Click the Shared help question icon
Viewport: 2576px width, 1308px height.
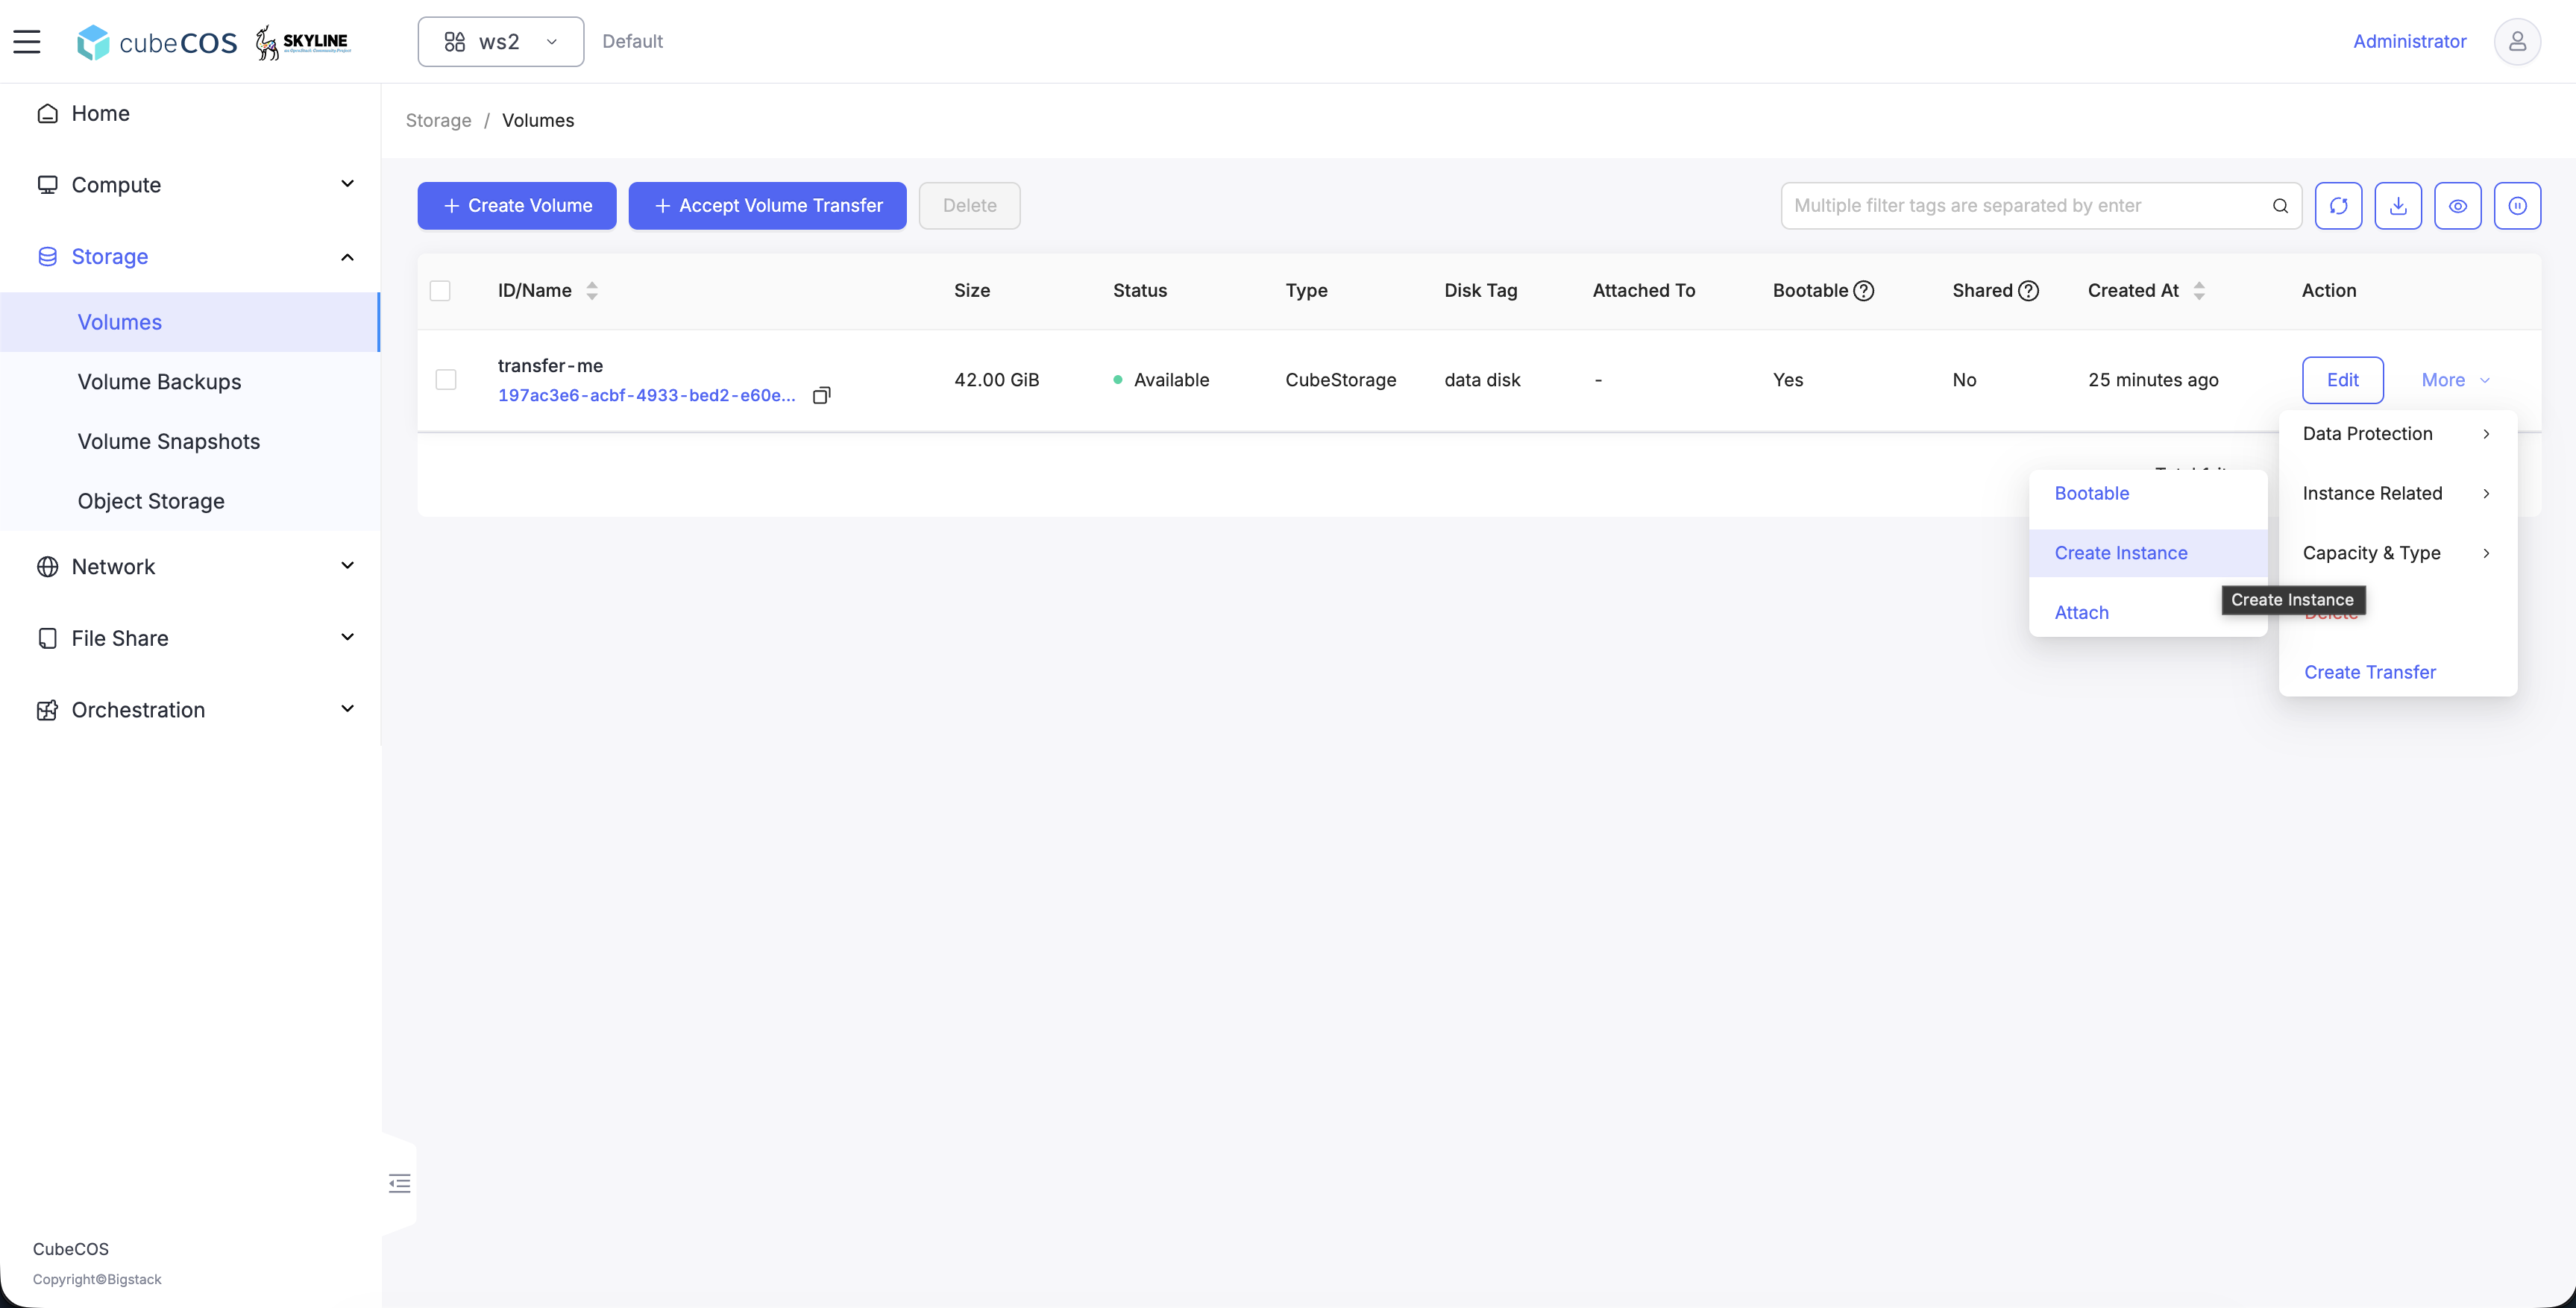pos(2028,291)
